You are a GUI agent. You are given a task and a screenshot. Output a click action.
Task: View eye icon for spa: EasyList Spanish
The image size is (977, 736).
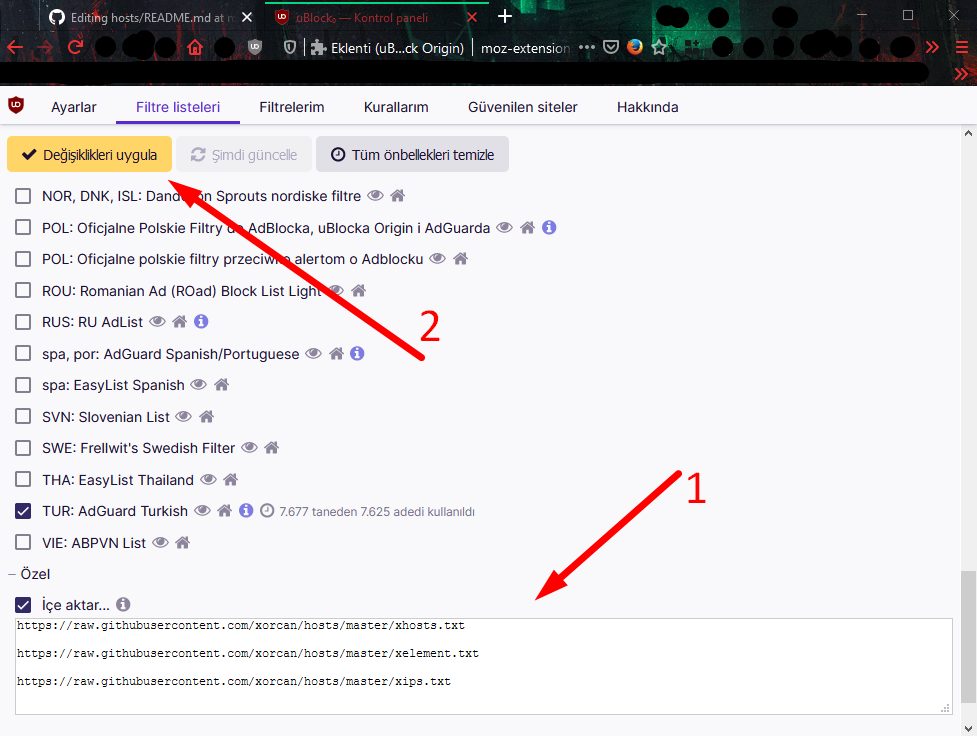198,385
